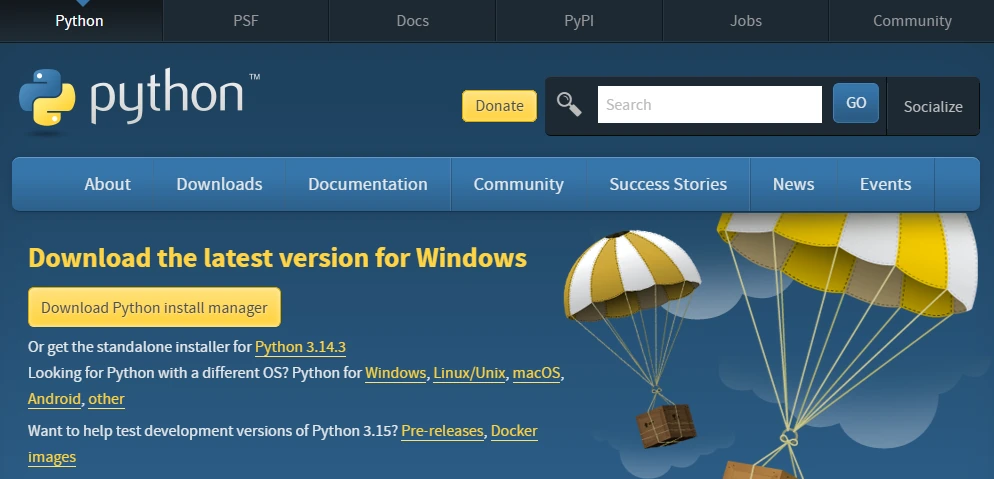The height and width of the screenshot is (479, 994).
Task: Open the Community top tab
Action: [911, 20]
